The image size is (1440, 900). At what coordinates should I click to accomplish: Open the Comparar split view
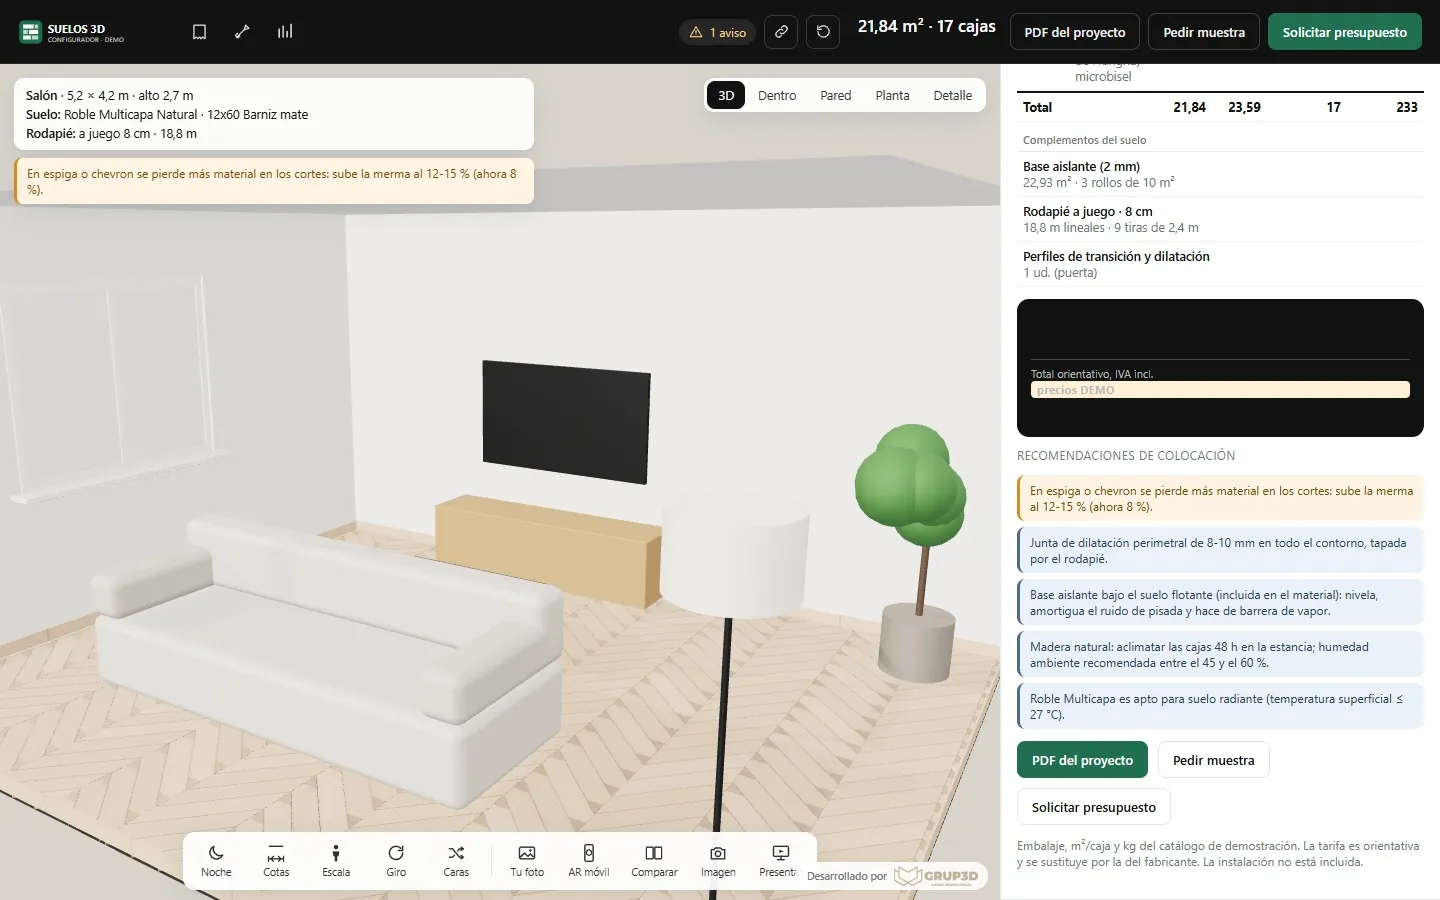[654, 860]
